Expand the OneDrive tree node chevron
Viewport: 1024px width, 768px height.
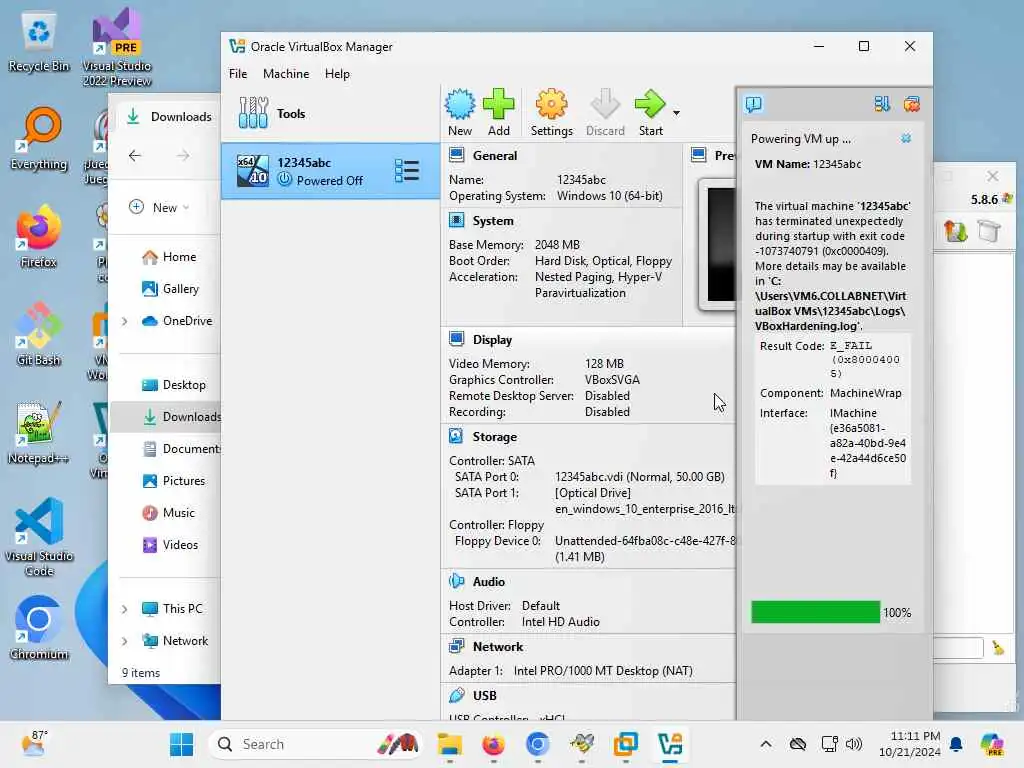tap(125, 321)
